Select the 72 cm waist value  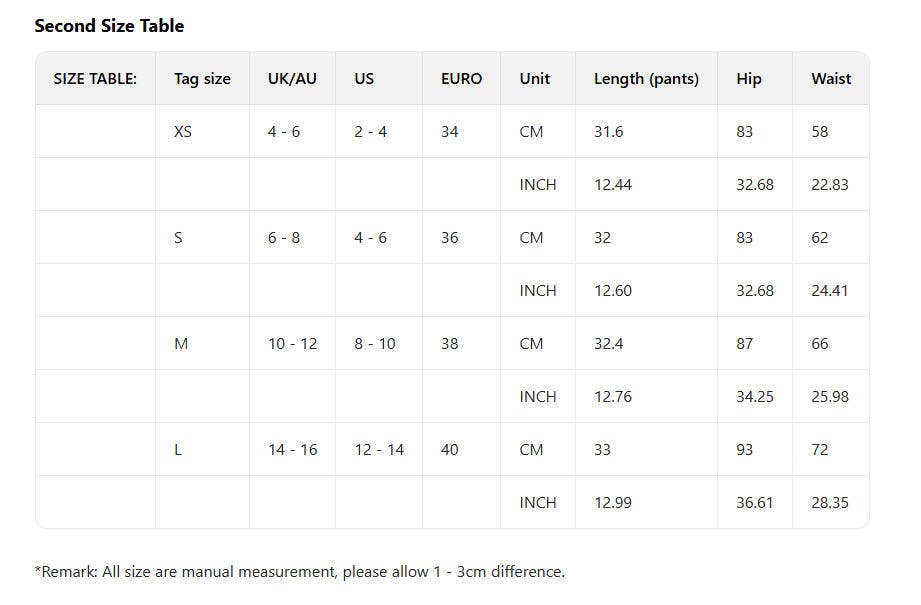pos(820,450)
